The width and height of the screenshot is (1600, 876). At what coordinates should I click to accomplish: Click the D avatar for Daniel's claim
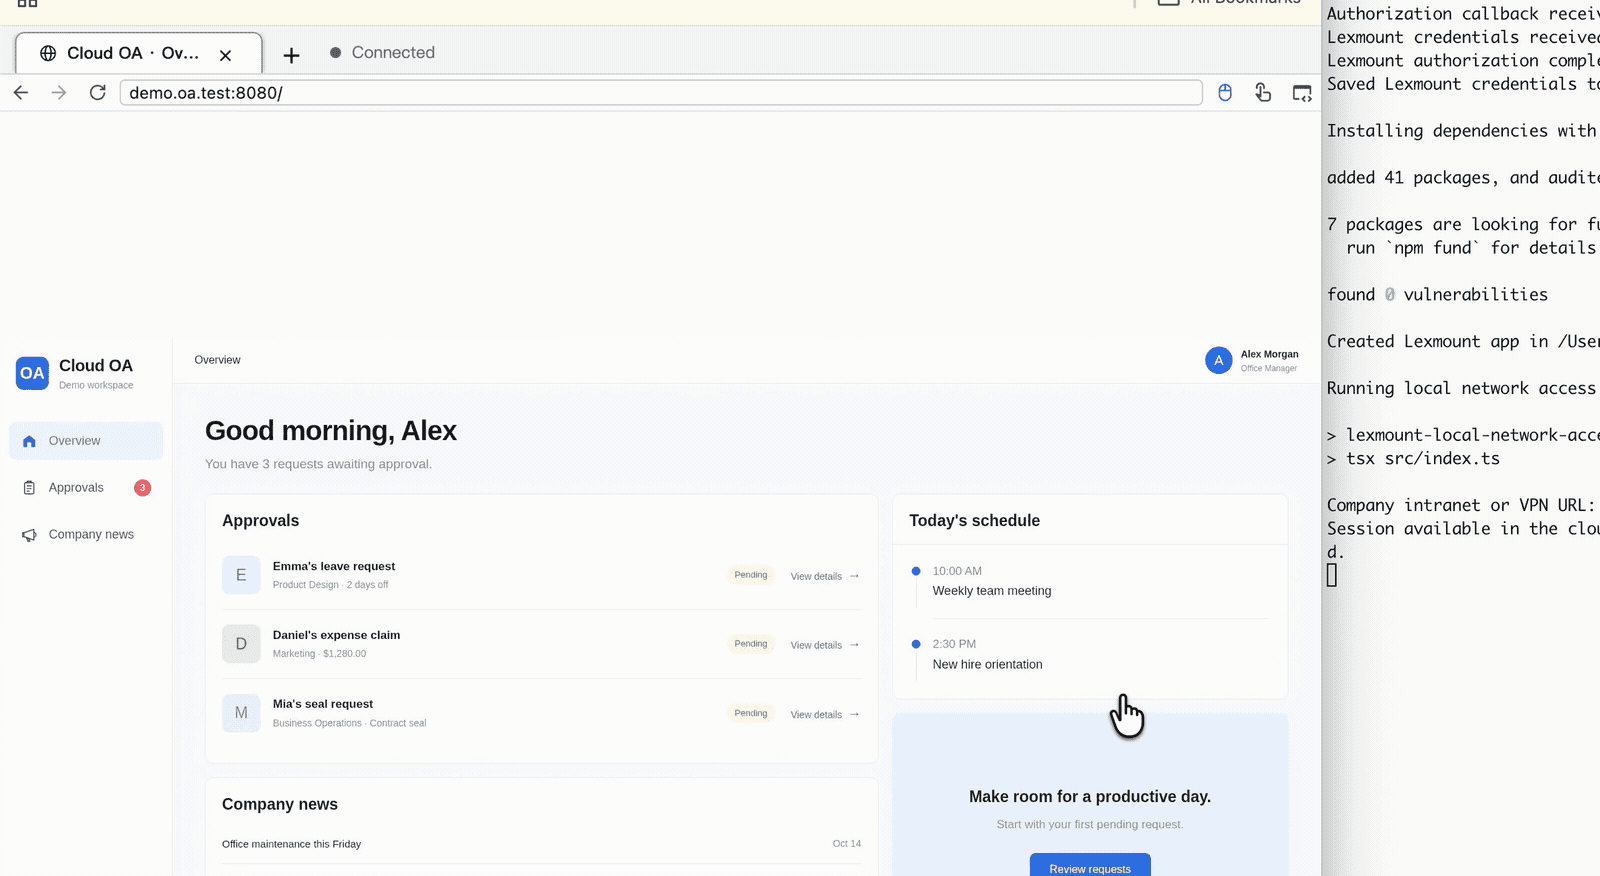241,644
